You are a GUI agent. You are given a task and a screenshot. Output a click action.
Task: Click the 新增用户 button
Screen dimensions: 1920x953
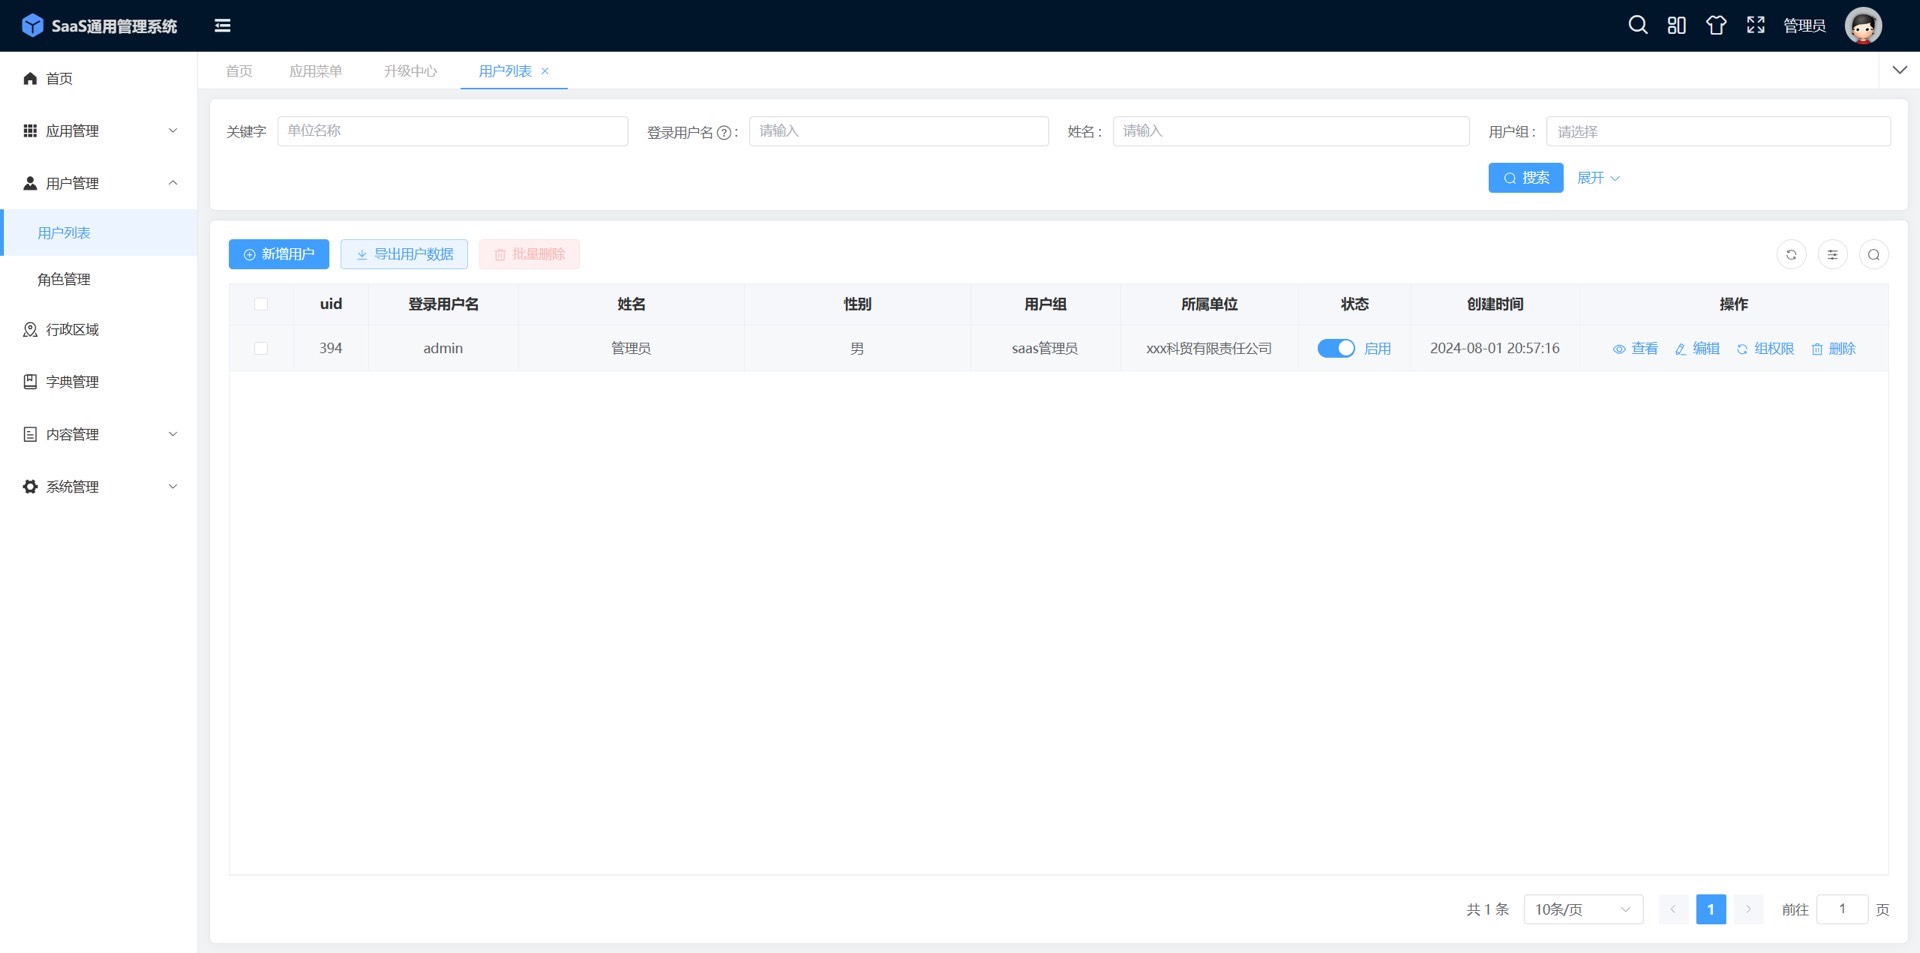coord(279,254)
